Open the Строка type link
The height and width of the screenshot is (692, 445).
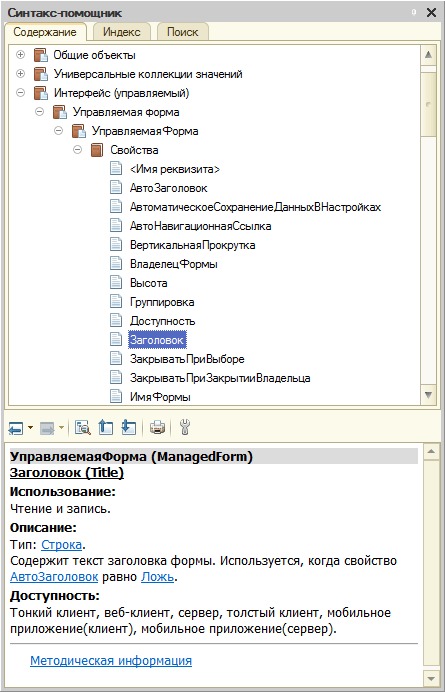pos(61,544)
